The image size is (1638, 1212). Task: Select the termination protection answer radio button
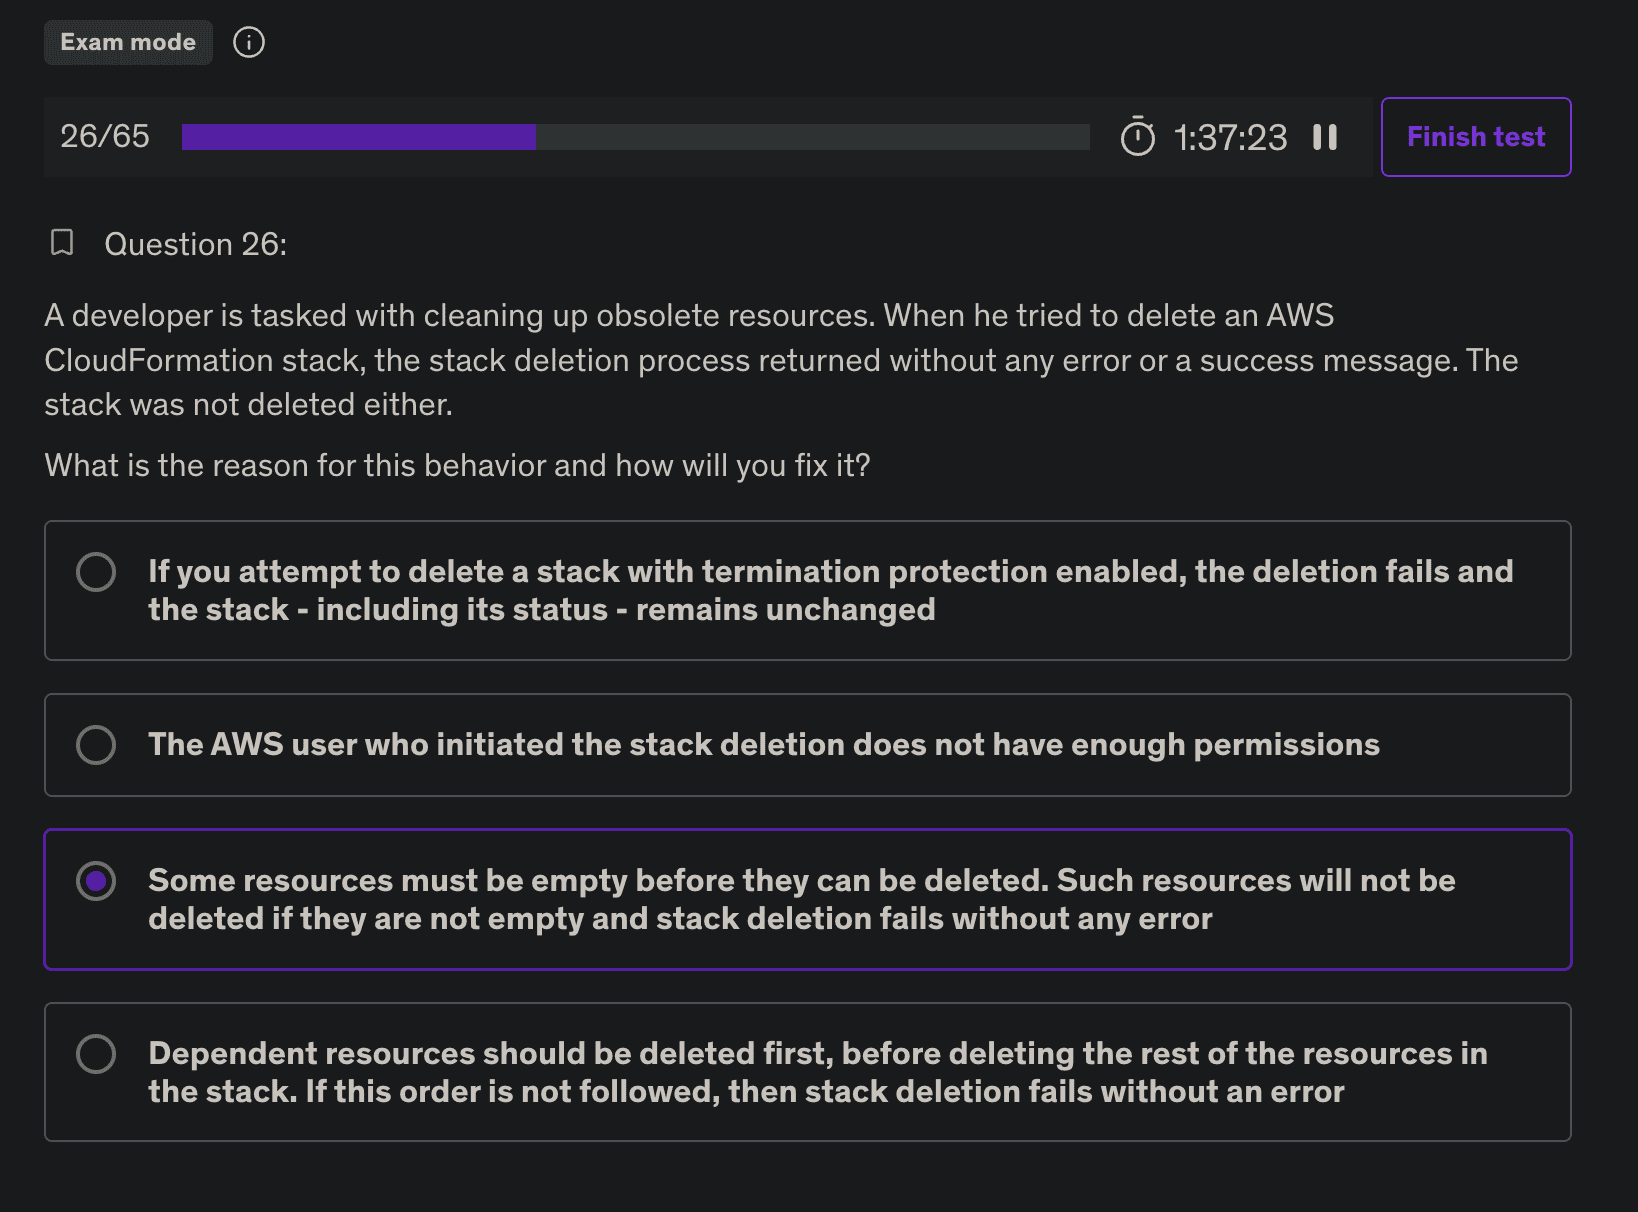click(x=96, y=572)
